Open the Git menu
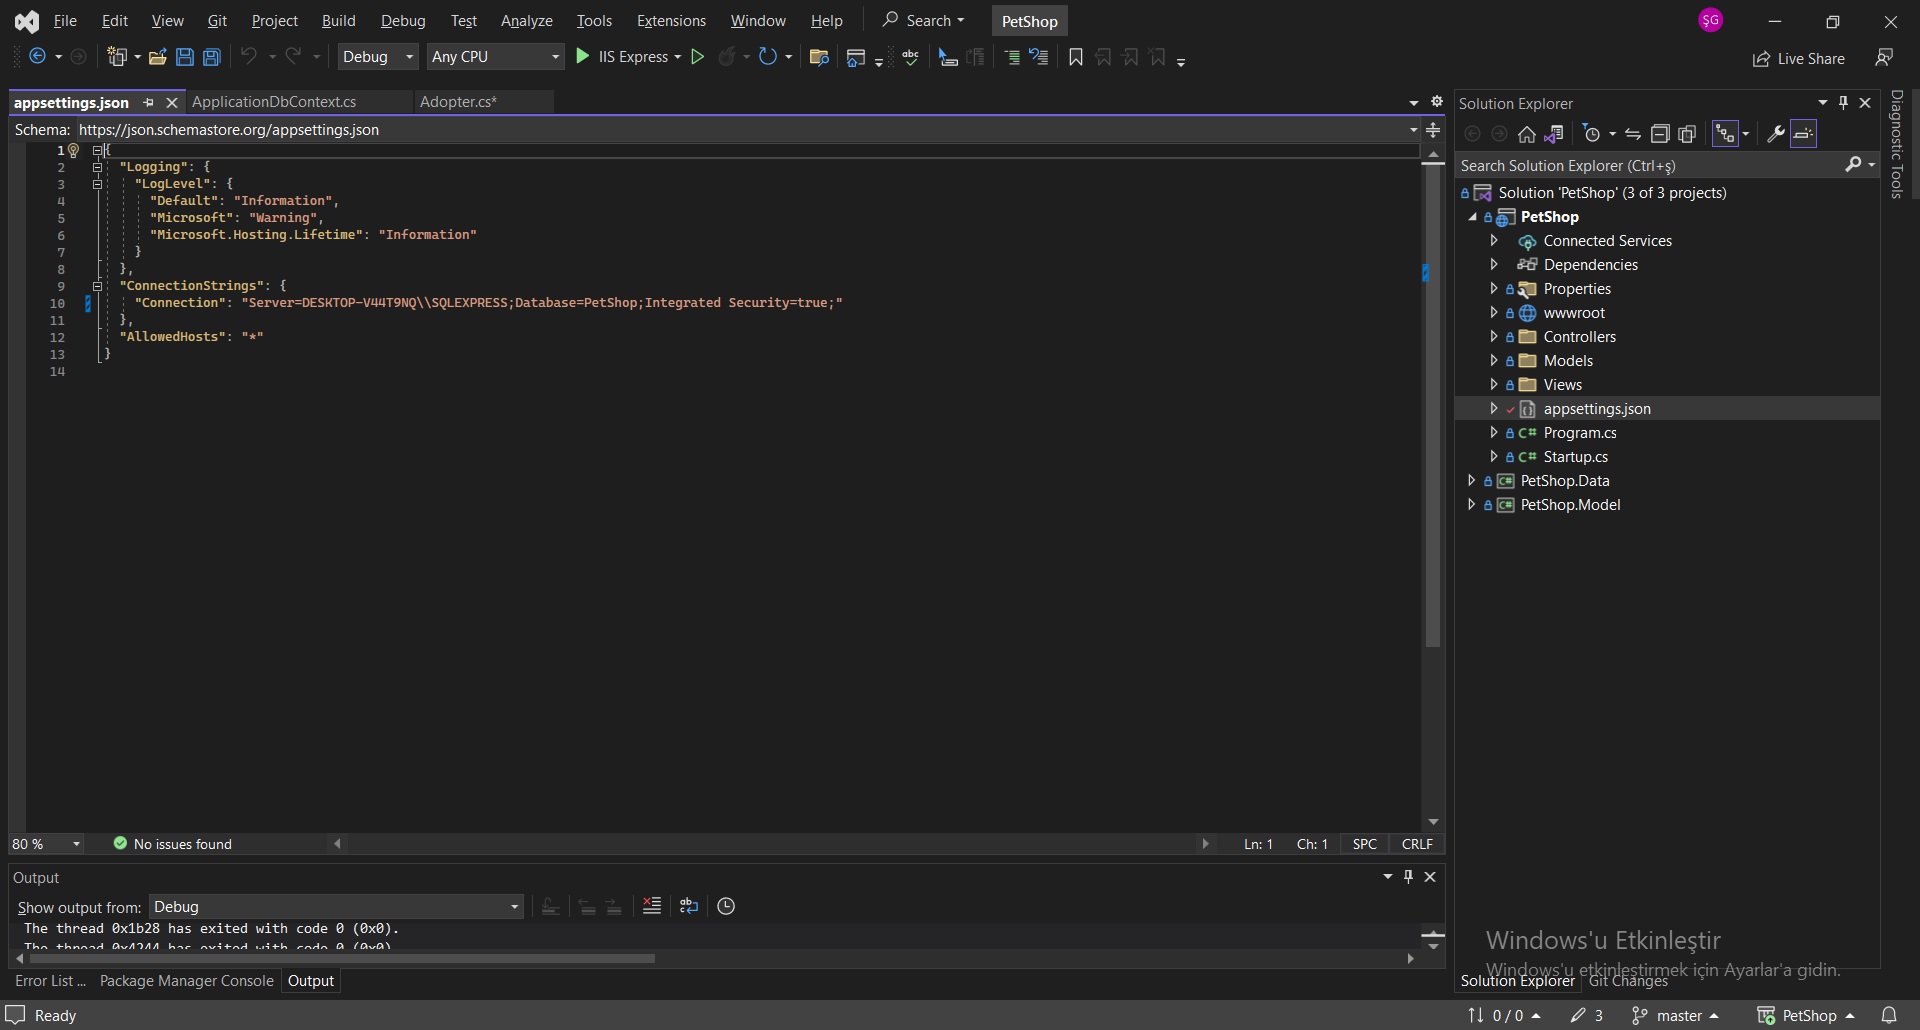 coord(217,20)
